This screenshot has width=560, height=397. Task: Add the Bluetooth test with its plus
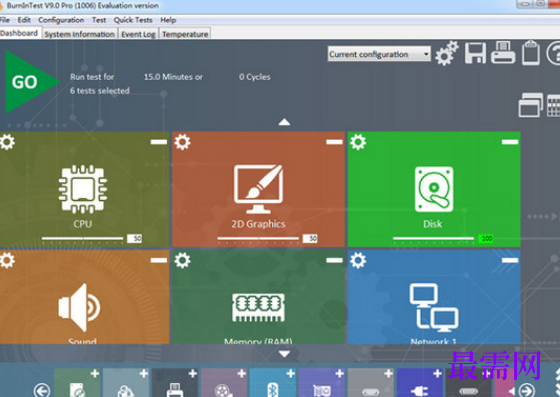coord(291,374)
